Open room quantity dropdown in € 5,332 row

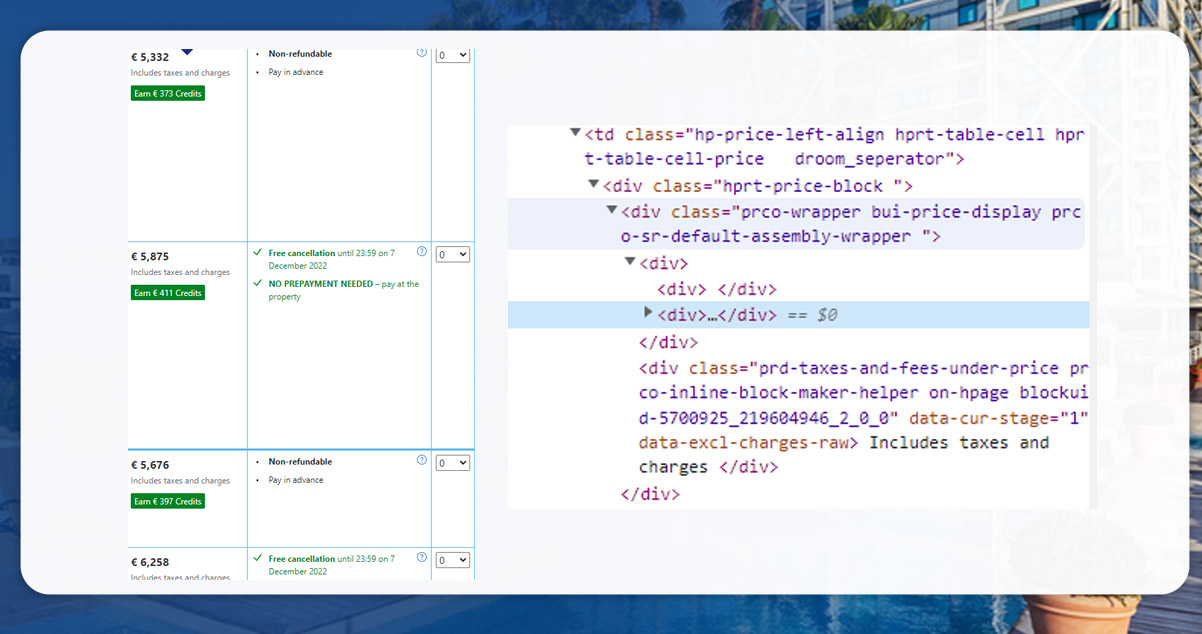(x=453, y=55)
